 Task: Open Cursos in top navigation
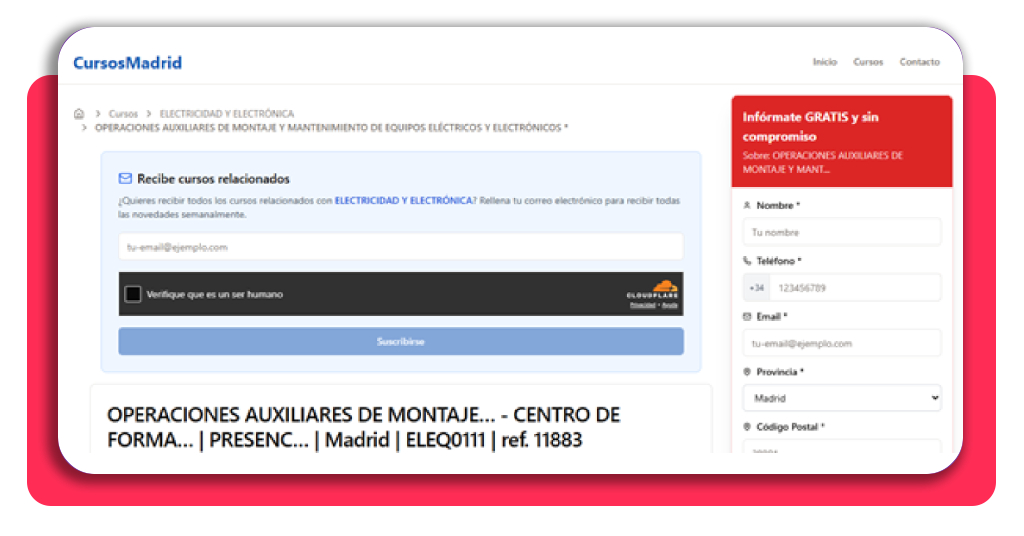tap(868, 62)
